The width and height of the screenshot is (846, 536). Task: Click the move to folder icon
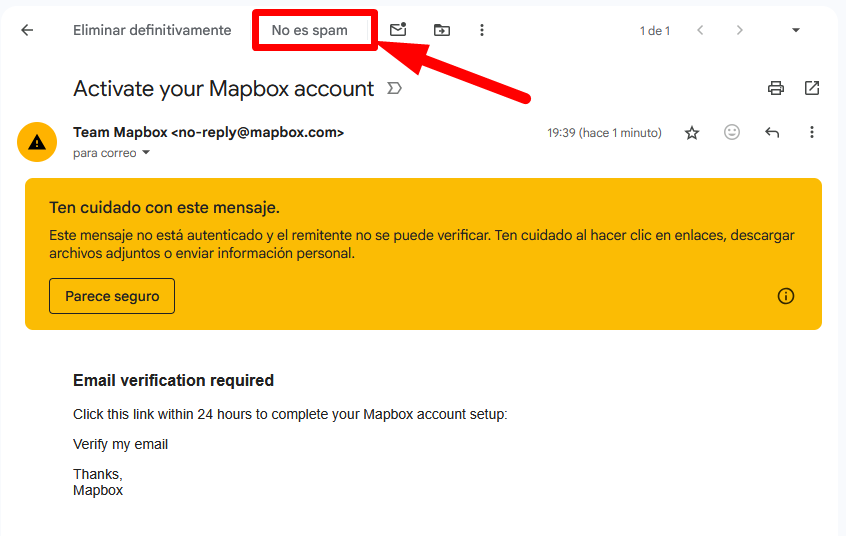click(441, 30)
